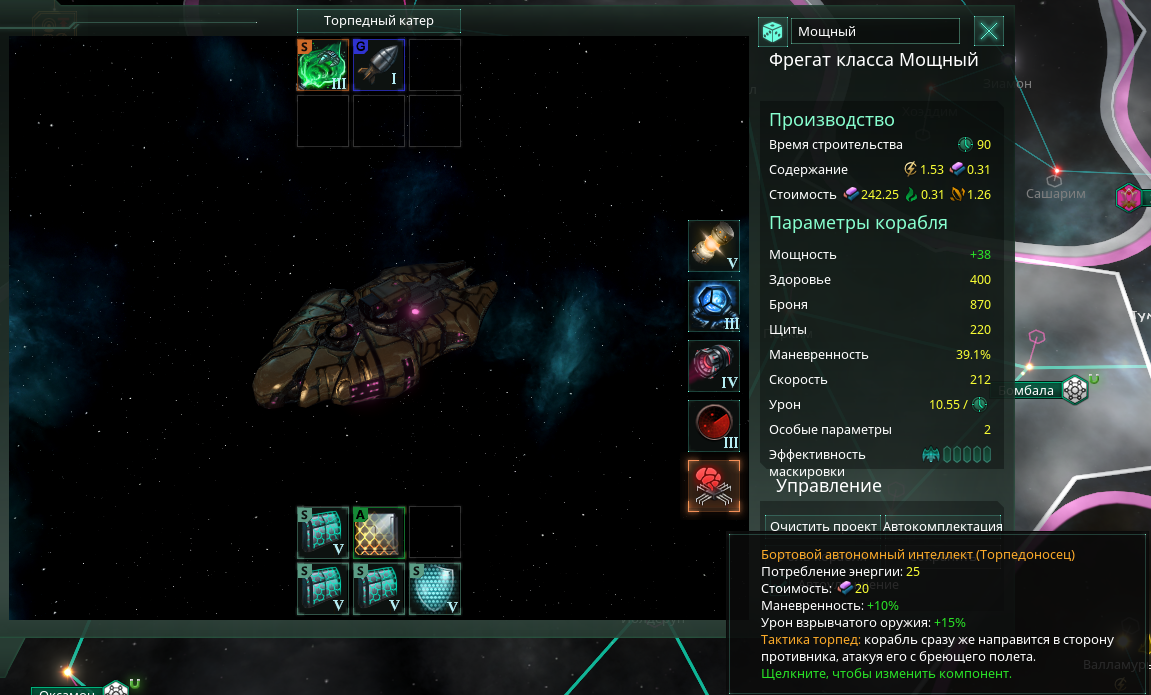Image resolution: width=1151 pixels, height=695 pixels.
Task: Click the Автокомплектация button
Action: [x=943, y=525]
